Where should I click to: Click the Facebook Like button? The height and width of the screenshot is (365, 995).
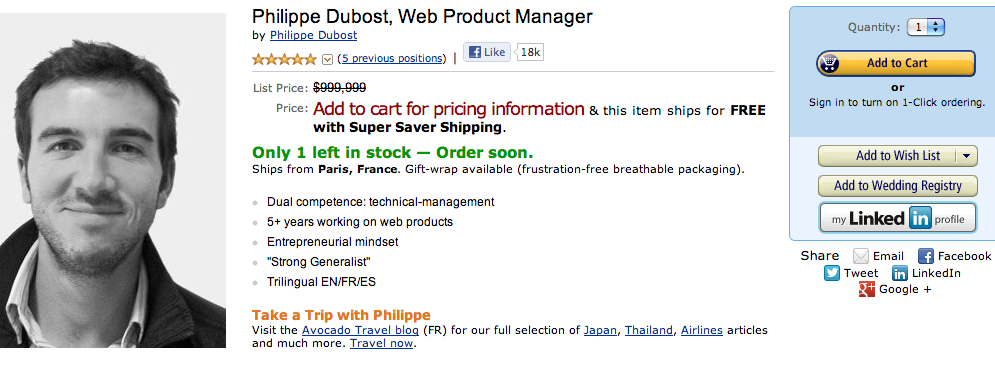tap(487, 52)
